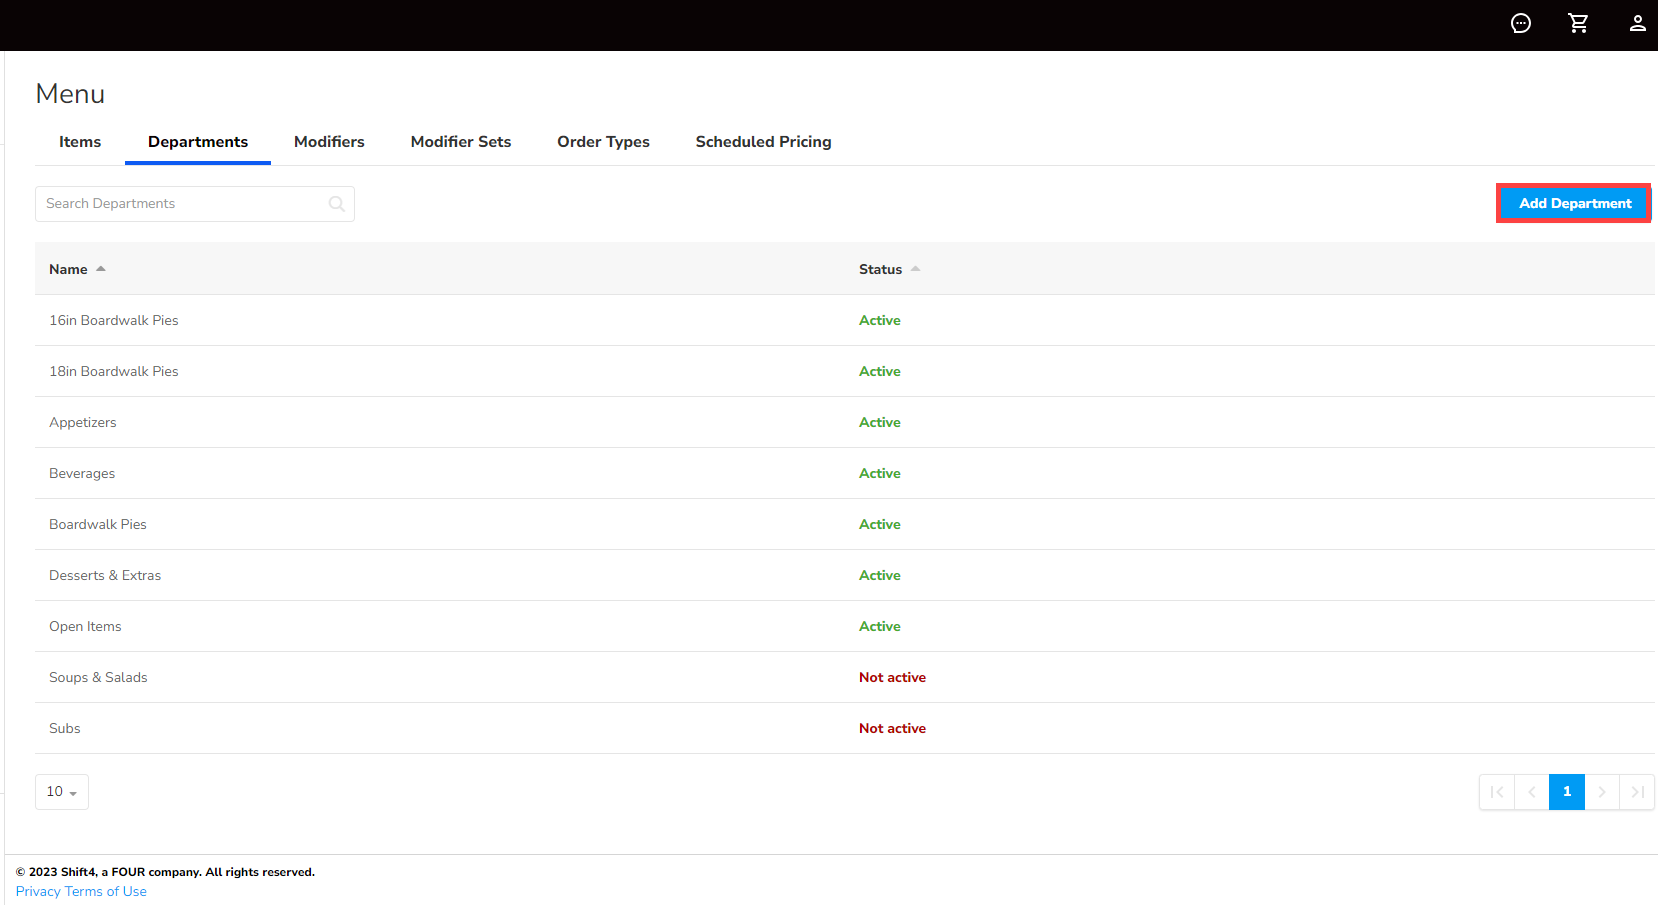1658x905 pixels.
Task: Open the Soups & Salads department row
Action: tap(98, 677)
